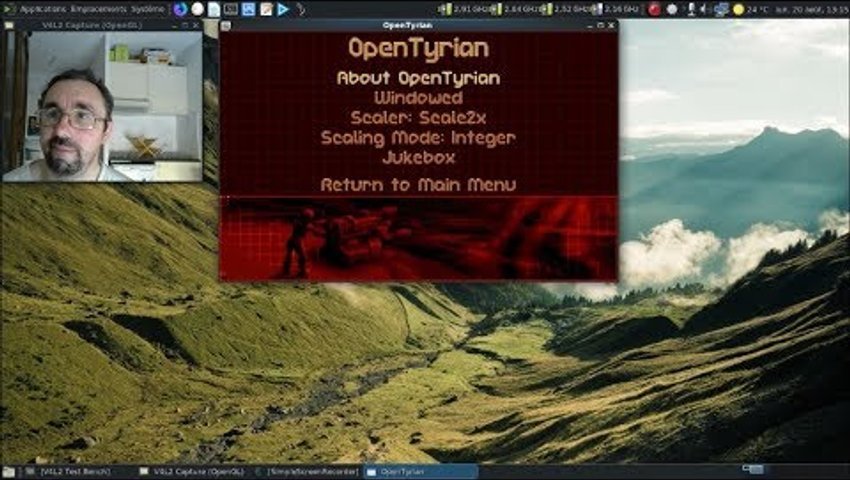Open OpenTyrian window menu icon in titlebar
The image size is (850, 480).
pos(226,25)
